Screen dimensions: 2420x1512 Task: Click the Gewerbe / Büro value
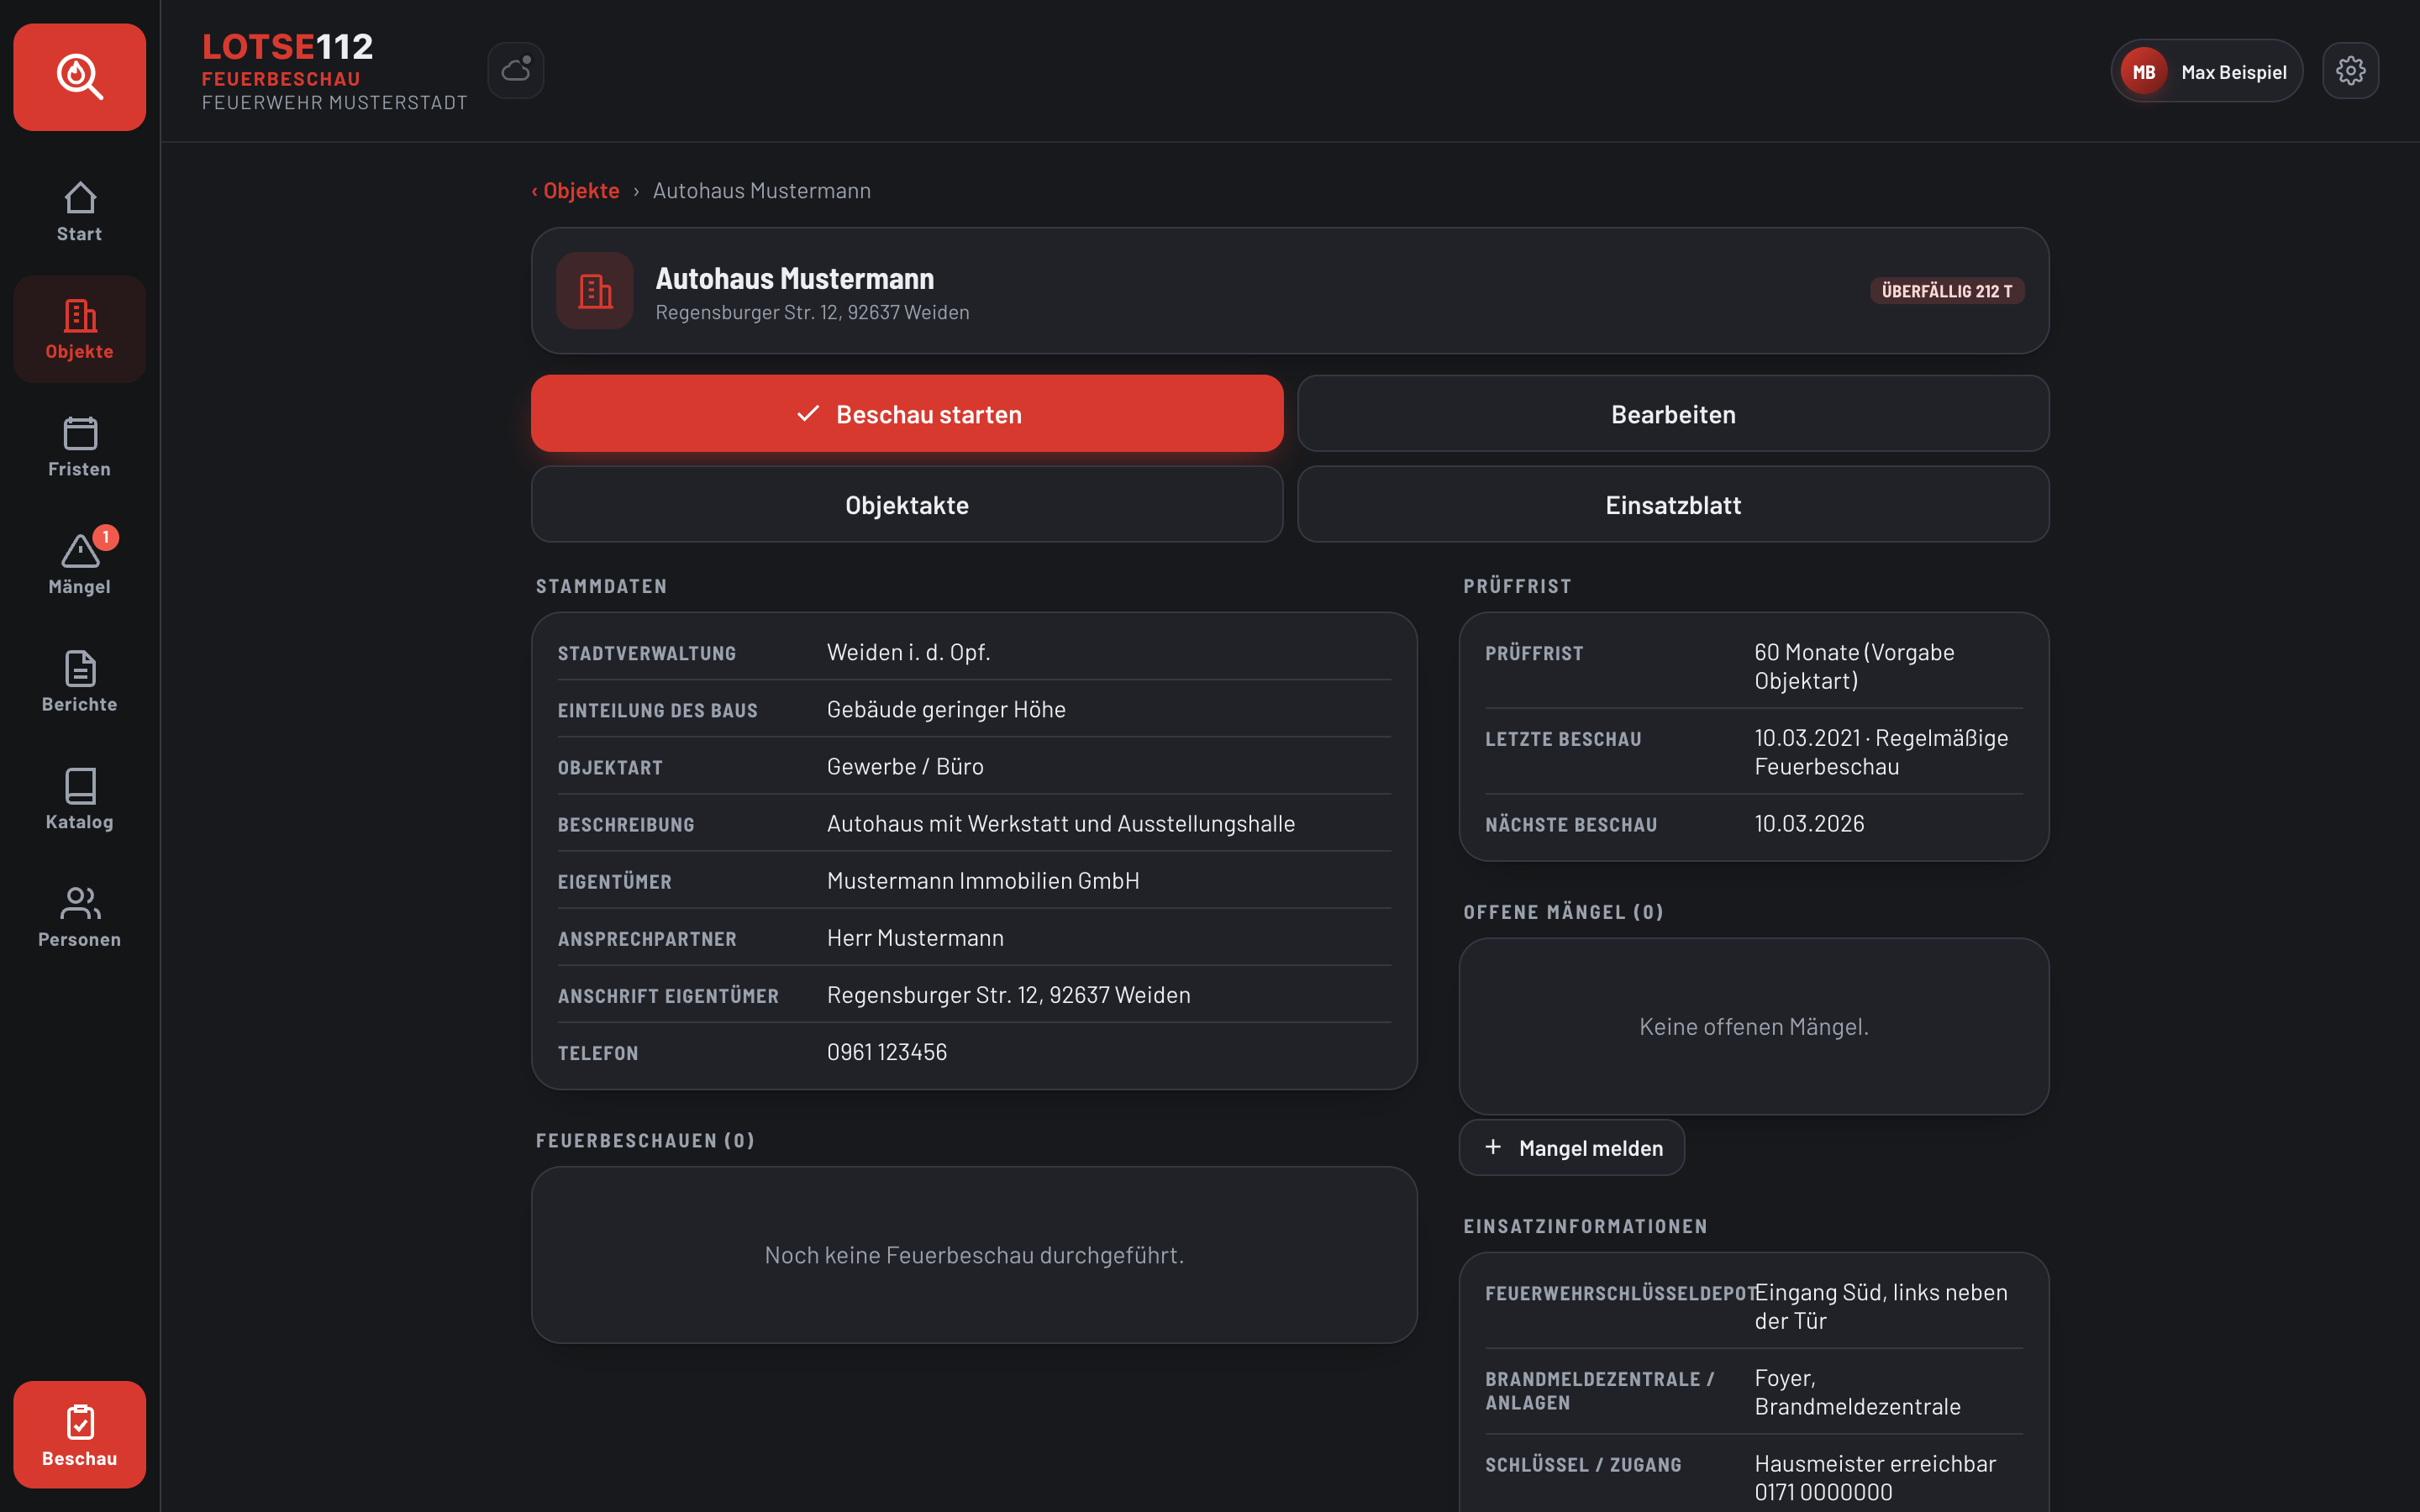pos(905,766)
